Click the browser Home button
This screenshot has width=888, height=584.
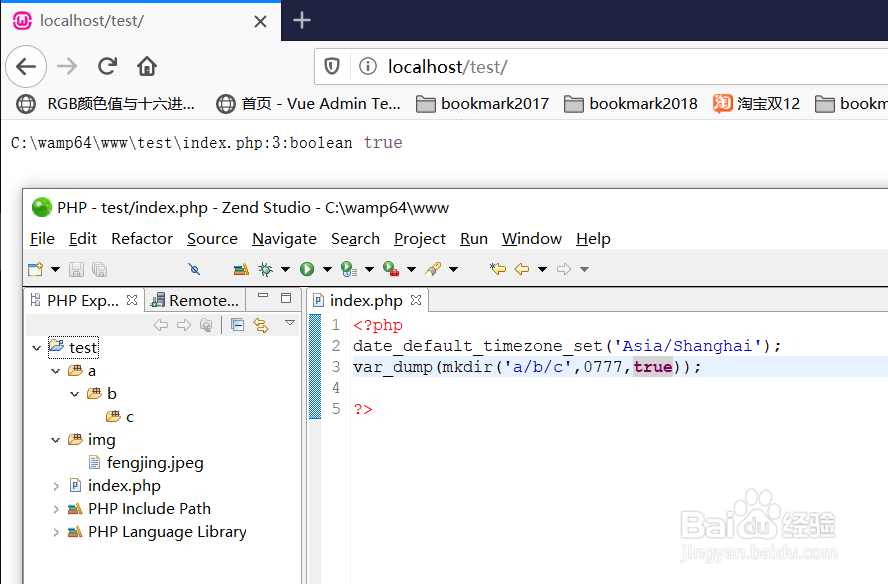click(147, 66)
